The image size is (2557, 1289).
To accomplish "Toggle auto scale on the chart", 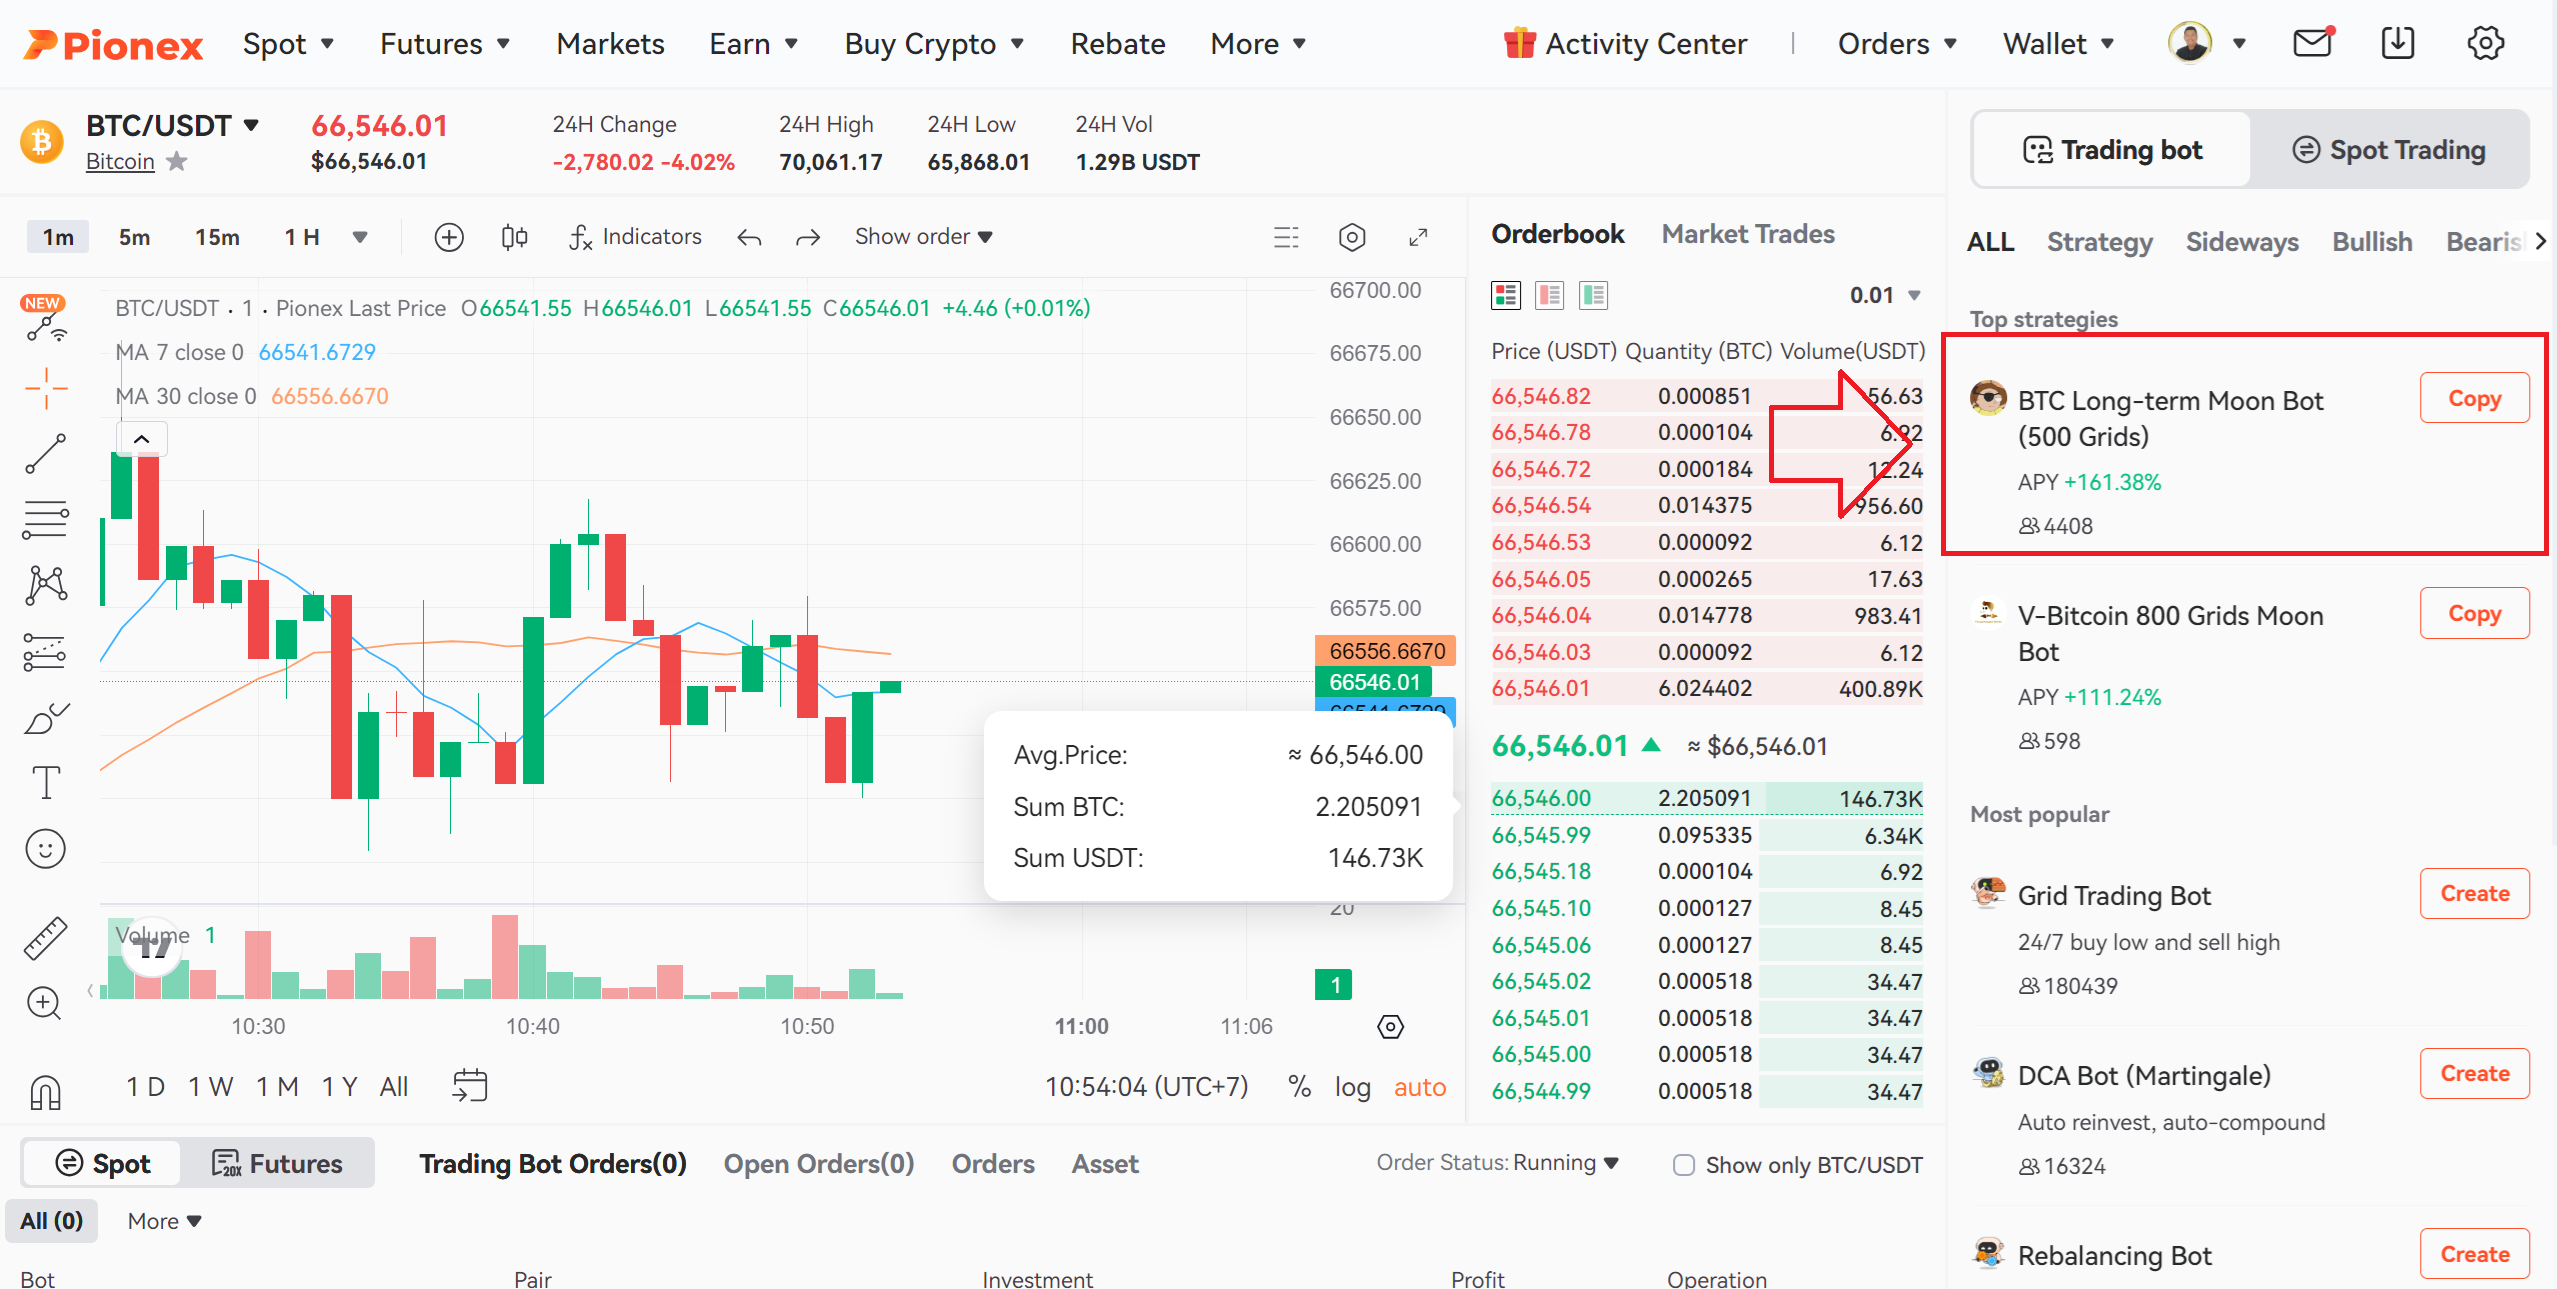I will [x=1420, y=1087].
